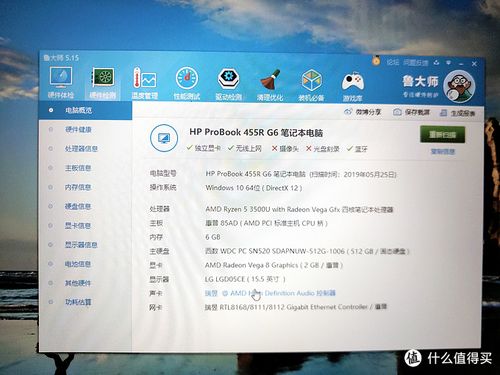The image size is (500, 375).
Task: Click the green 重新扫描 rescan button
Action: pyautogui.click(x=442, y=134)
